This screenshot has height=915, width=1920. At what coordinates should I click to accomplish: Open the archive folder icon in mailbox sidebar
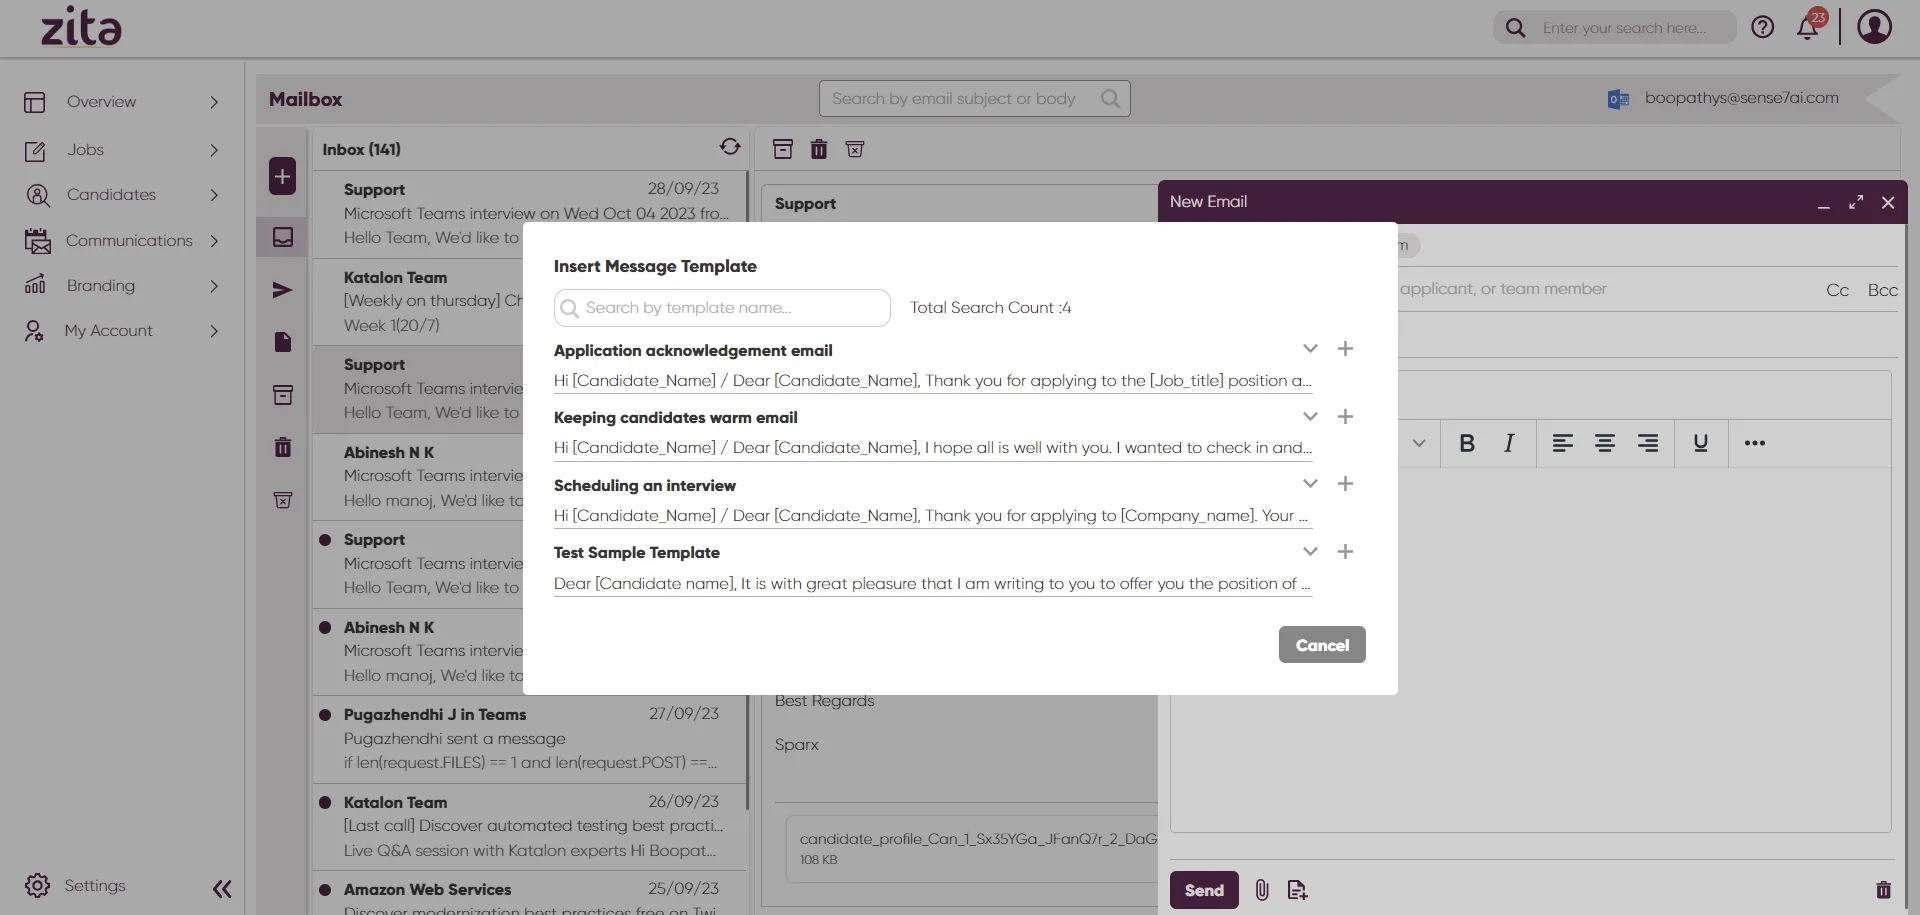pyautogui.click(x=283, y=395)
